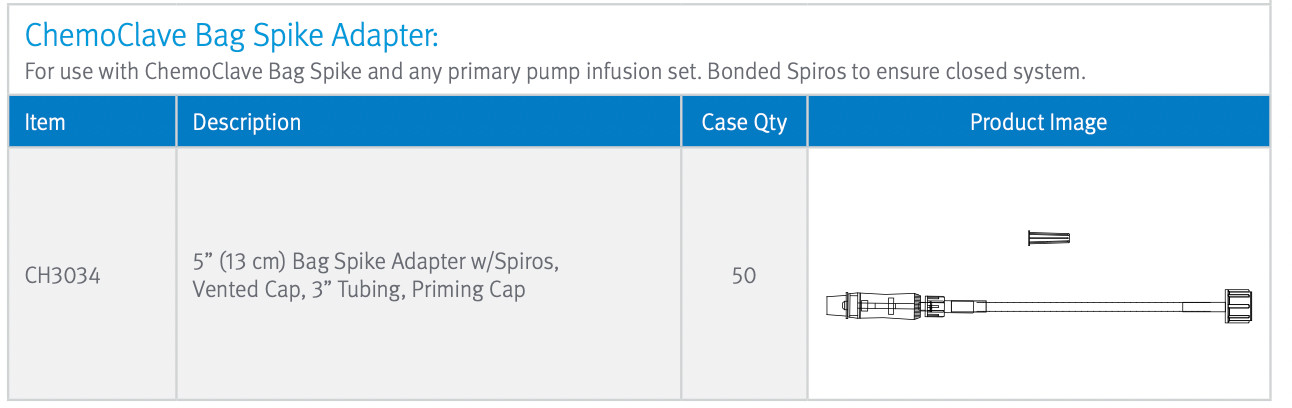1292x408 pixels.
Task: Click the ribbed junction connector right of the Spiros body
Action: click(934, 306)
